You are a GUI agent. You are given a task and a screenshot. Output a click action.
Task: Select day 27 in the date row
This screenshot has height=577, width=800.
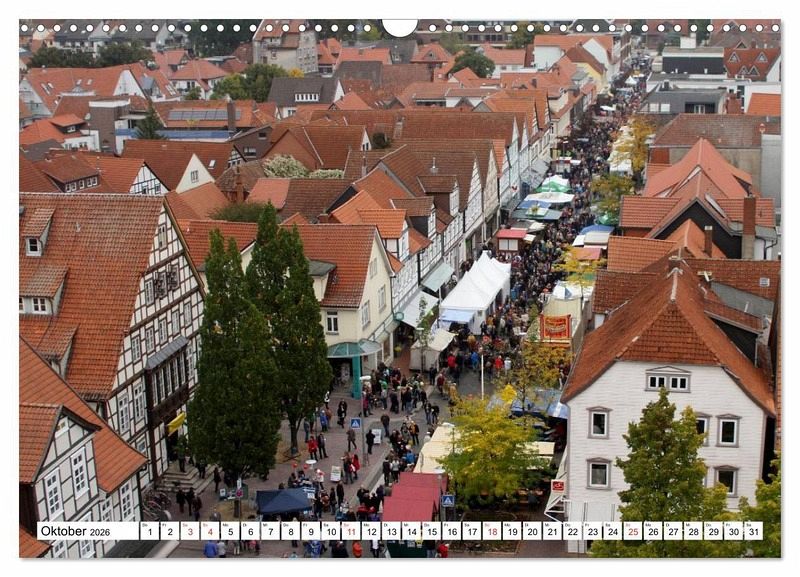[x=672, y=531]
